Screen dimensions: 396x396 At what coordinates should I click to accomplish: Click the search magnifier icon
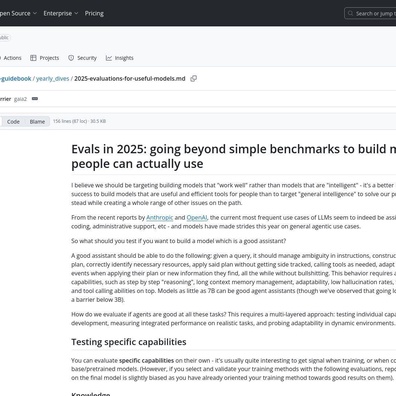[350, 13]
